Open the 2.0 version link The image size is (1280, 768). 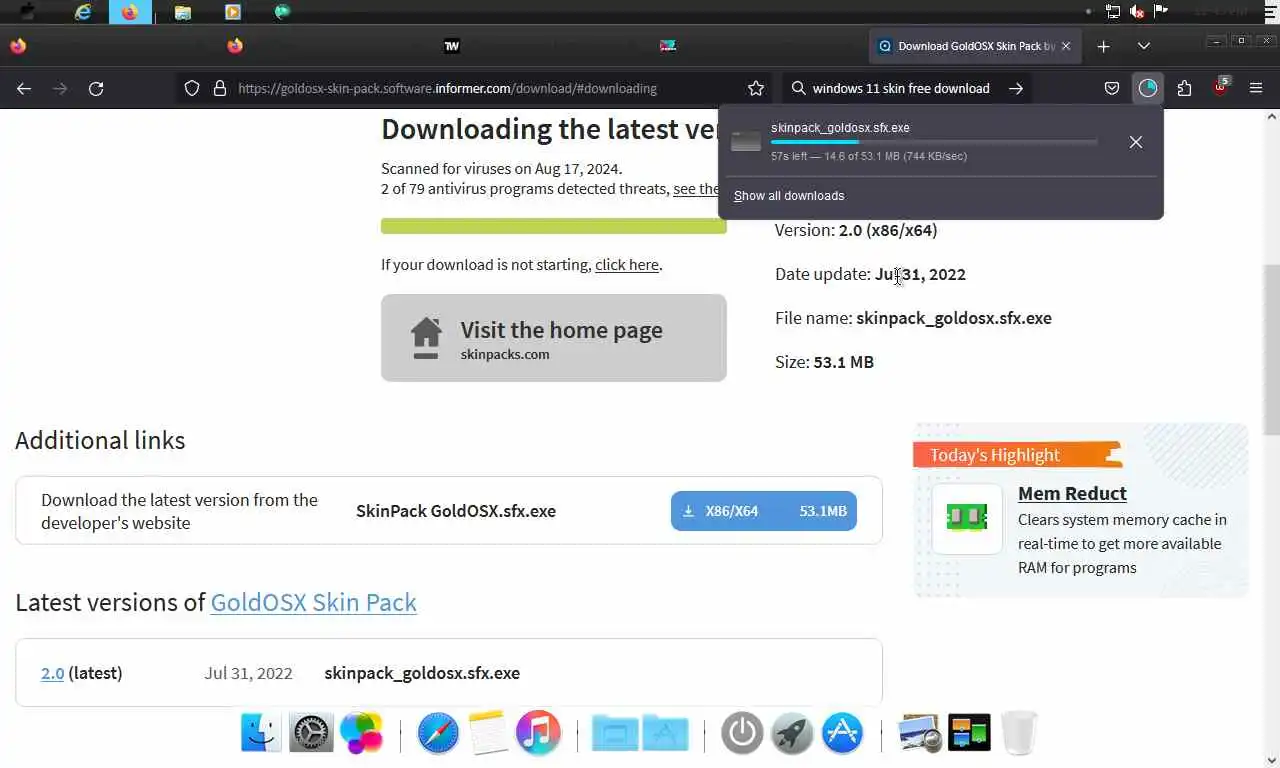(x=52, y=673)
